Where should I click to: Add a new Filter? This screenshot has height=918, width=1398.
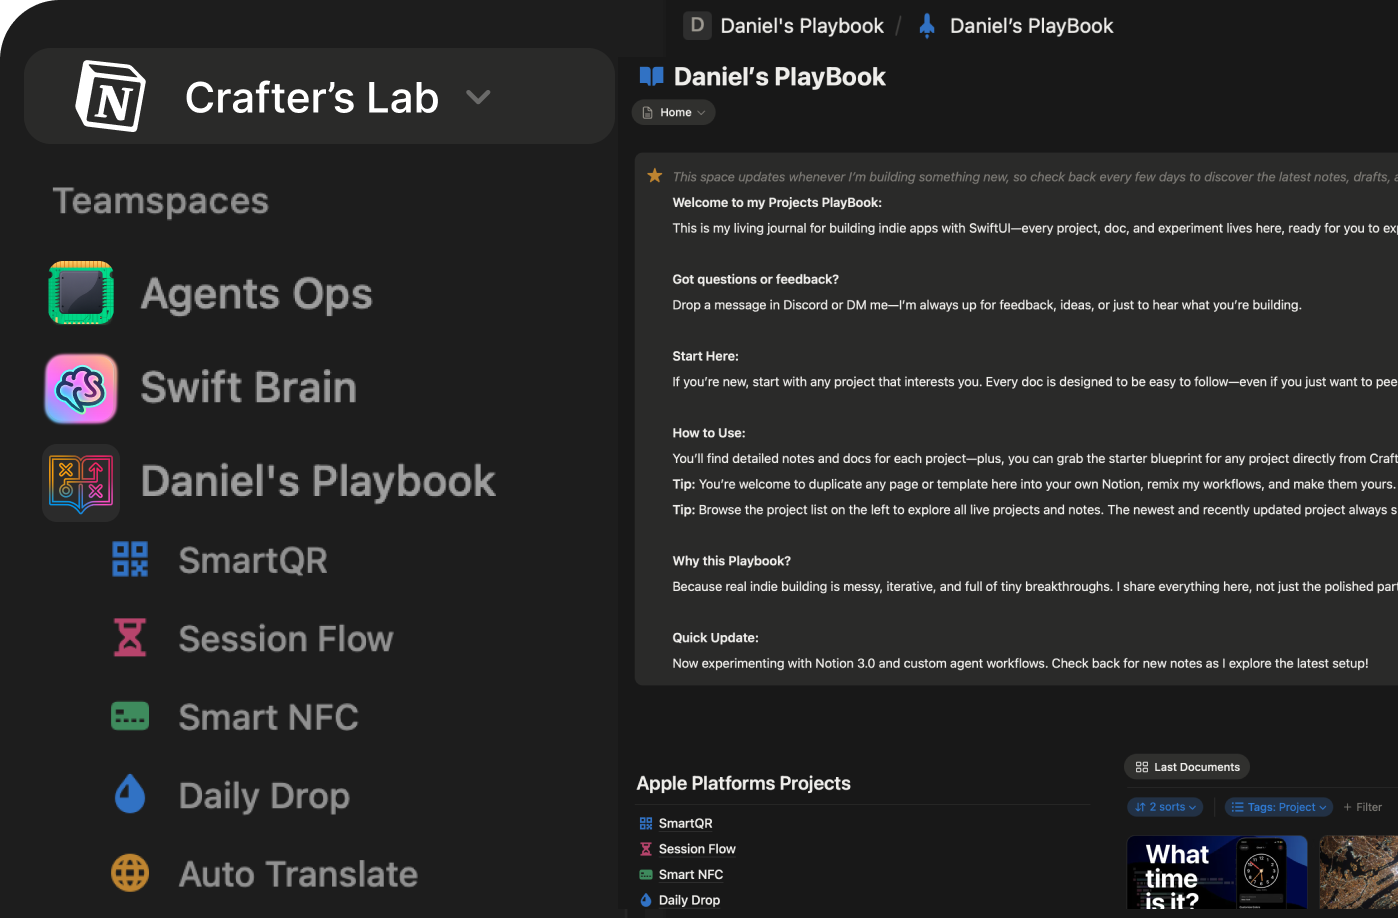(x=1363, y=807)
